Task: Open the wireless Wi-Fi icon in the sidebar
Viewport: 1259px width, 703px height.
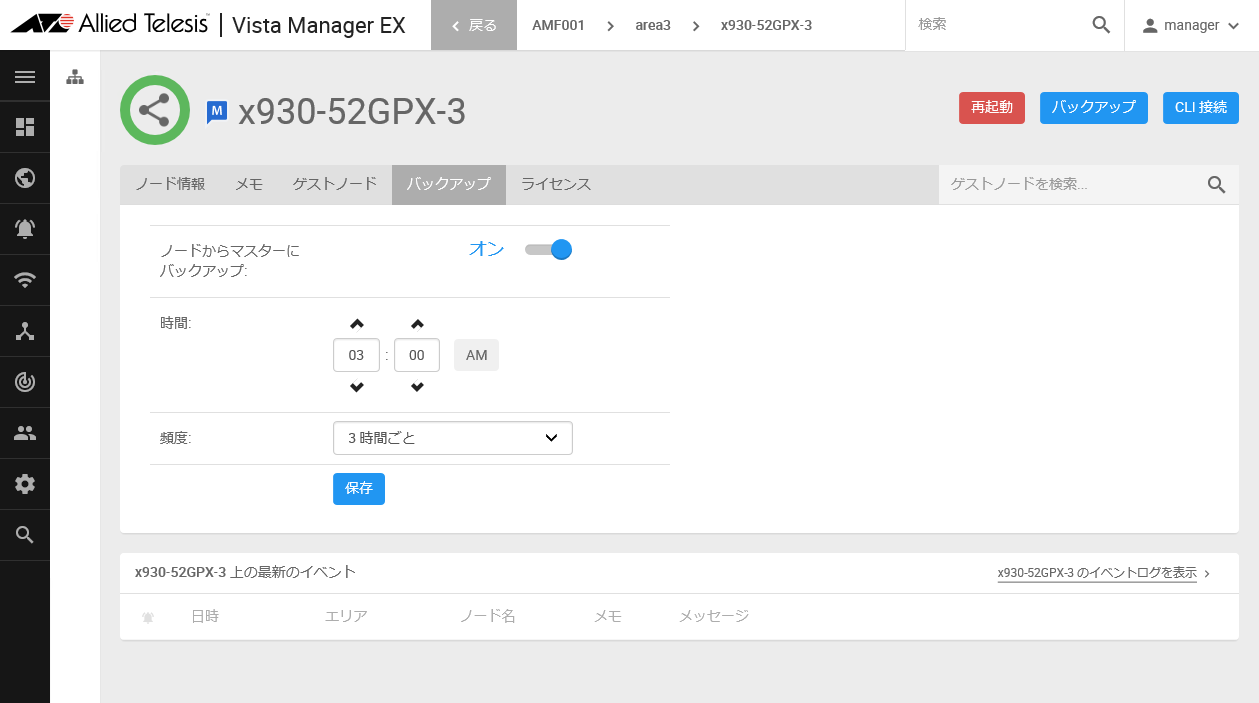Action: (x=25, y=280)
